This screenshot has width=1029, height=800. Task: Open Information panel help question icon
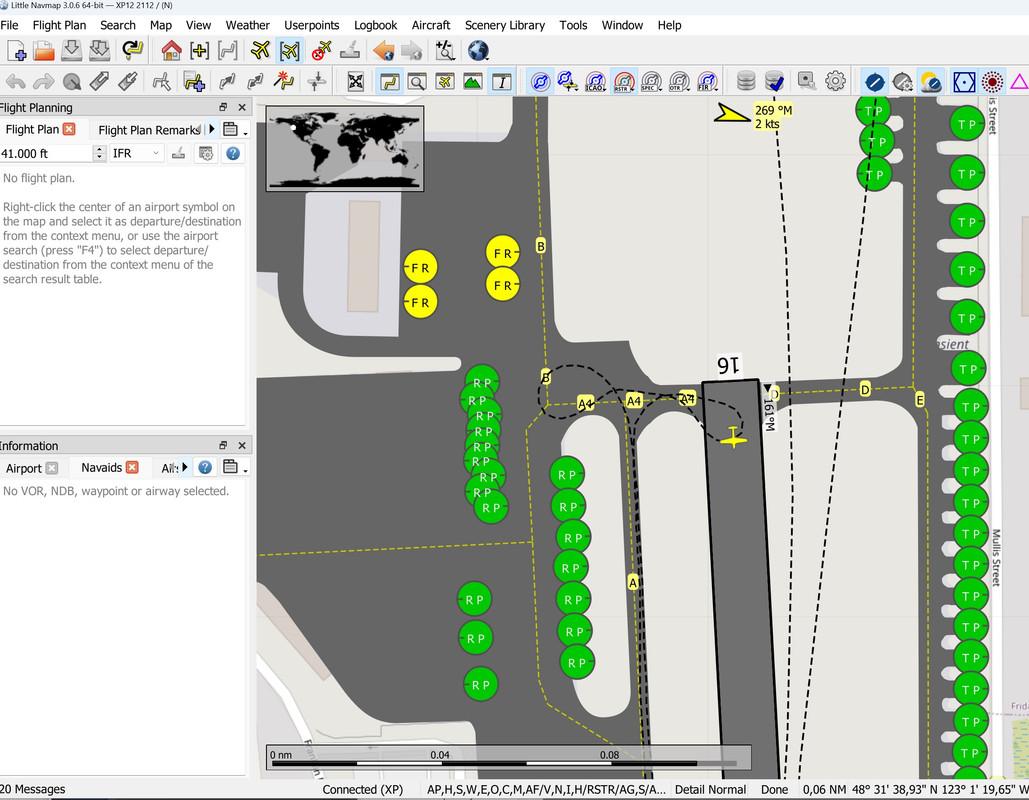pos(205,467)
